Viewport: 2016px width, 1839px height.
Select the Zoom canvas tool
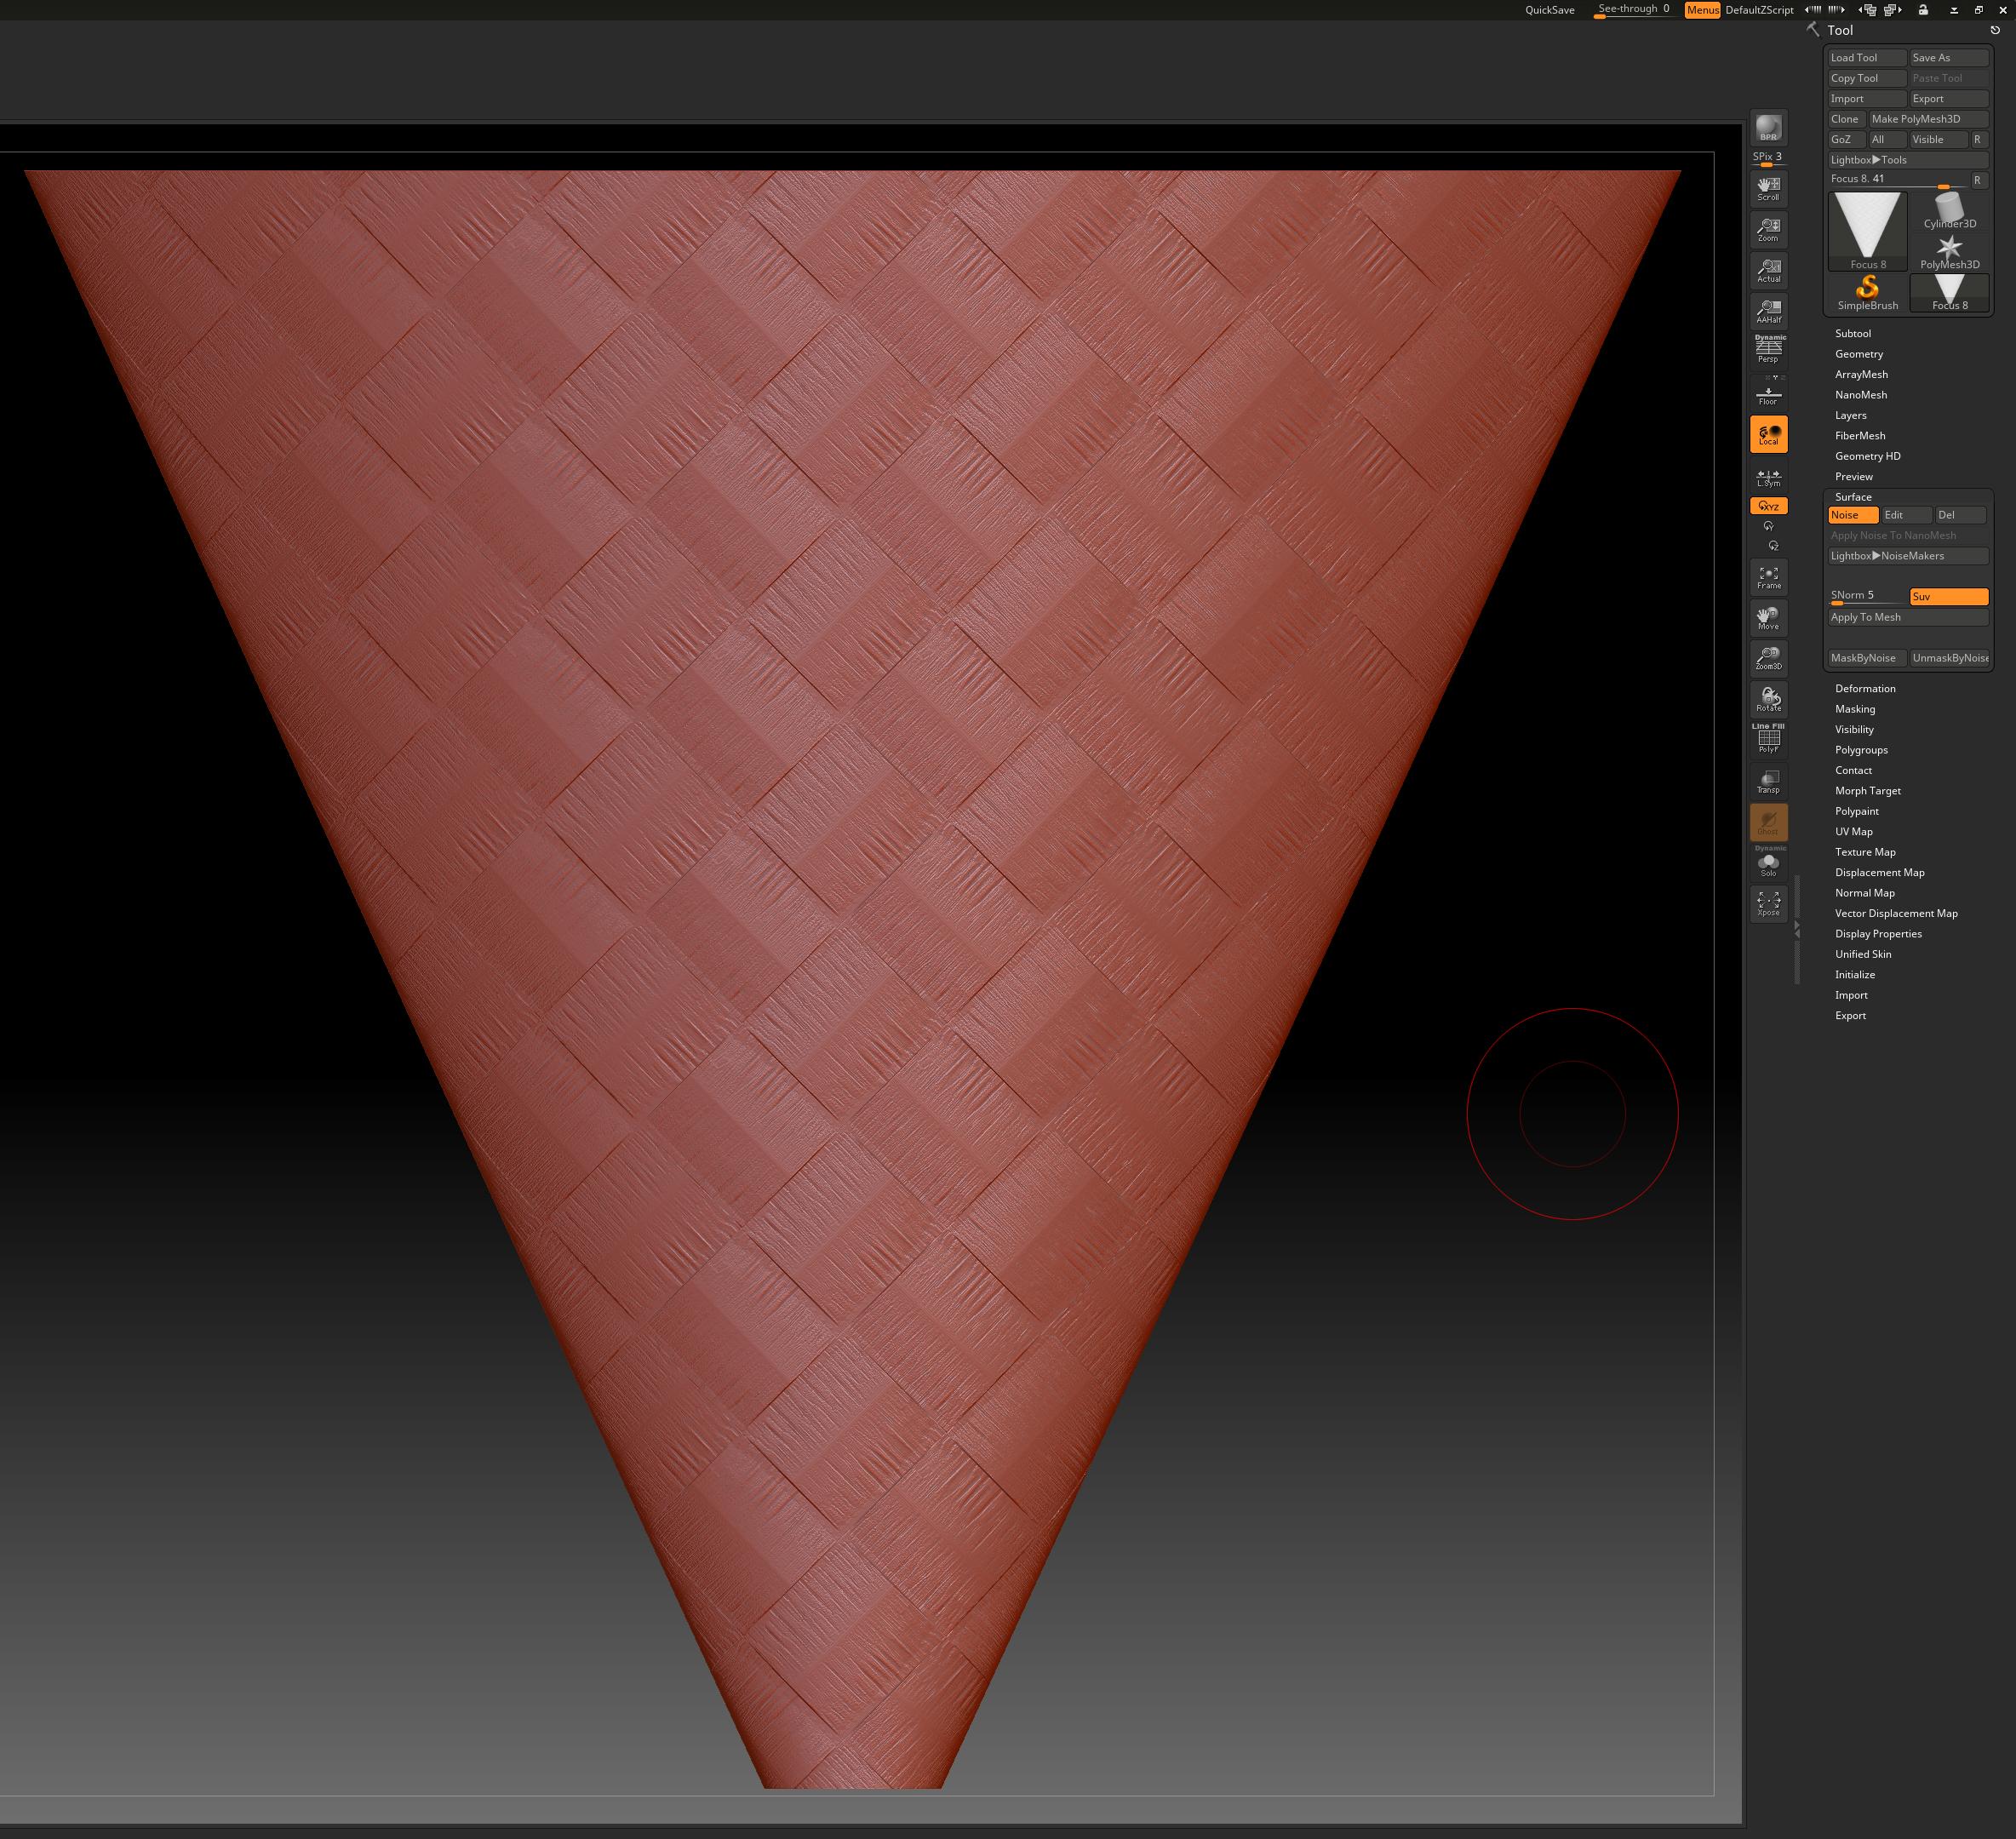tap(1768, 229)
